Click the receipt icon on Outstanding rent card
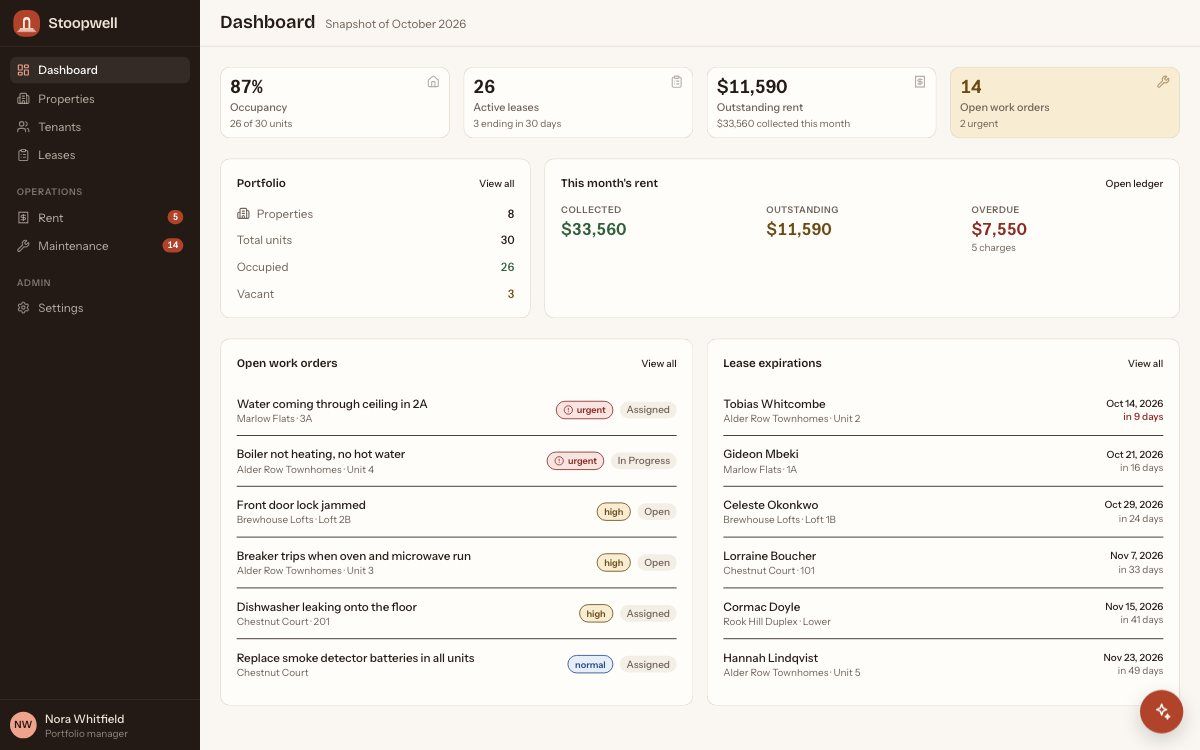 pyautogui.click(x=920, y=82)
